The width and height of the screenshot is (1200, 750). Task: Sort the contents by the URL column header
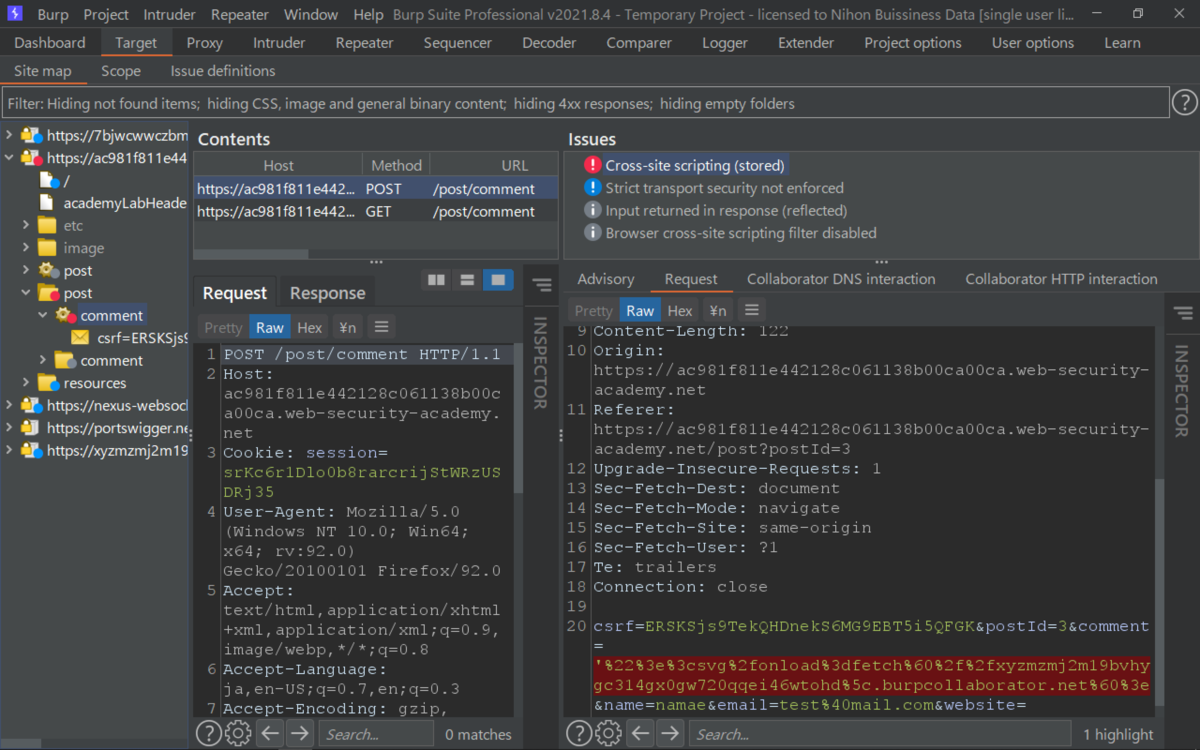515,165
